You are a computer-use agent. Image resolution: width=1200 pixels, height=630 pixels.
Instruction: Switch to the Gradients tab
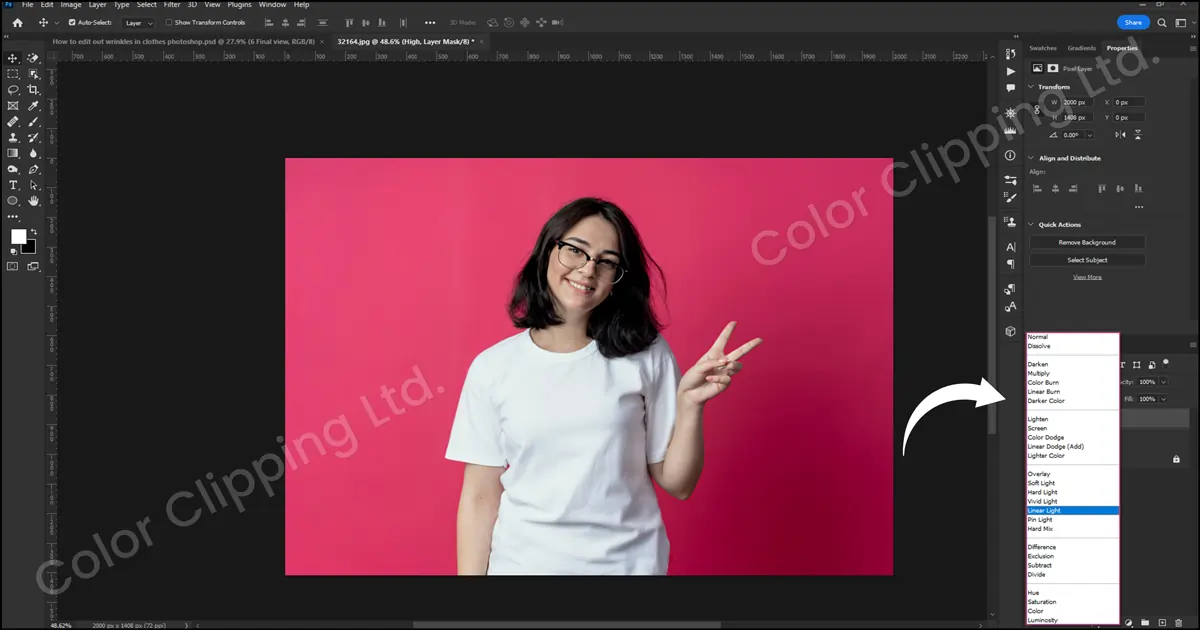click(1081, 48)
